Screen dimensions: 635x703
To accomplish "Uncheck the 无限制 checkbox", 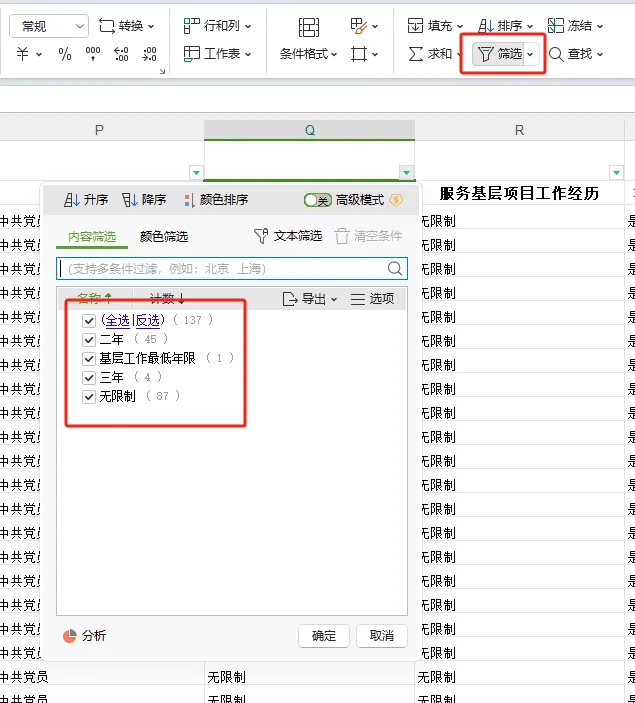I will click(x=89, y=397).
